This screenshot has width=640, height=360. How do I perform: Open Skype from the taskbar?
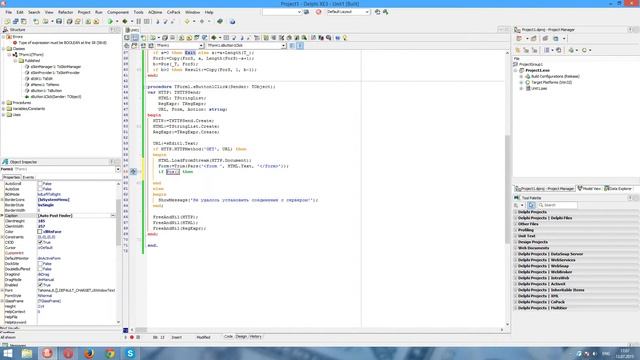(130, 353)
